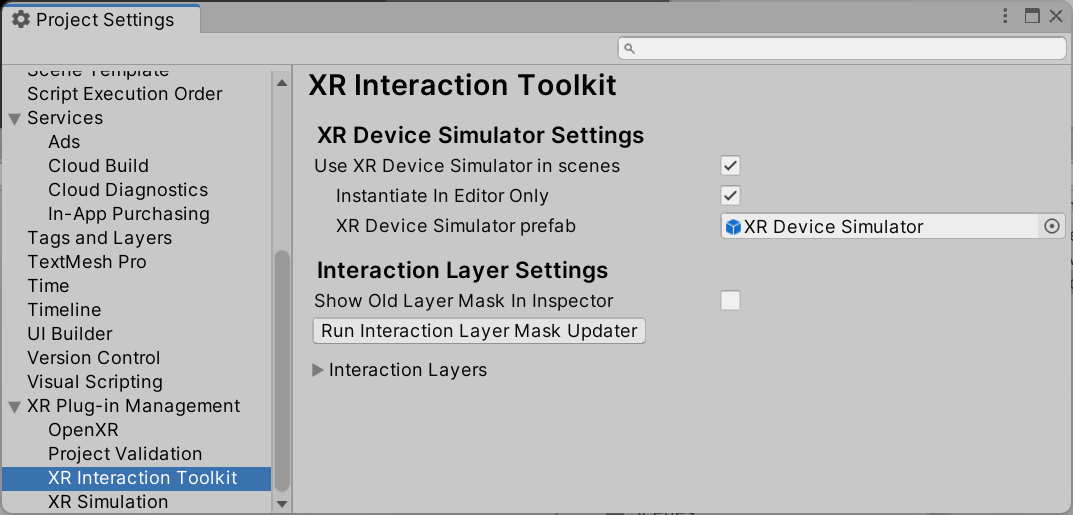Click the sidebar scroll down arrow
The width and height of the screenshot is (1073, 515).
click(282, 504)
